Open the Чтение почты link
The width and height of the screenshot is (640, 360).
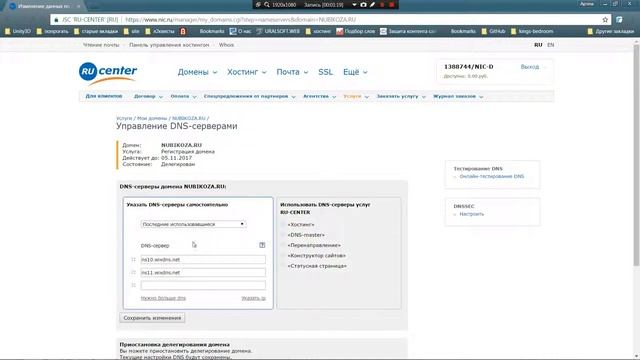click(x=101, y=45)
